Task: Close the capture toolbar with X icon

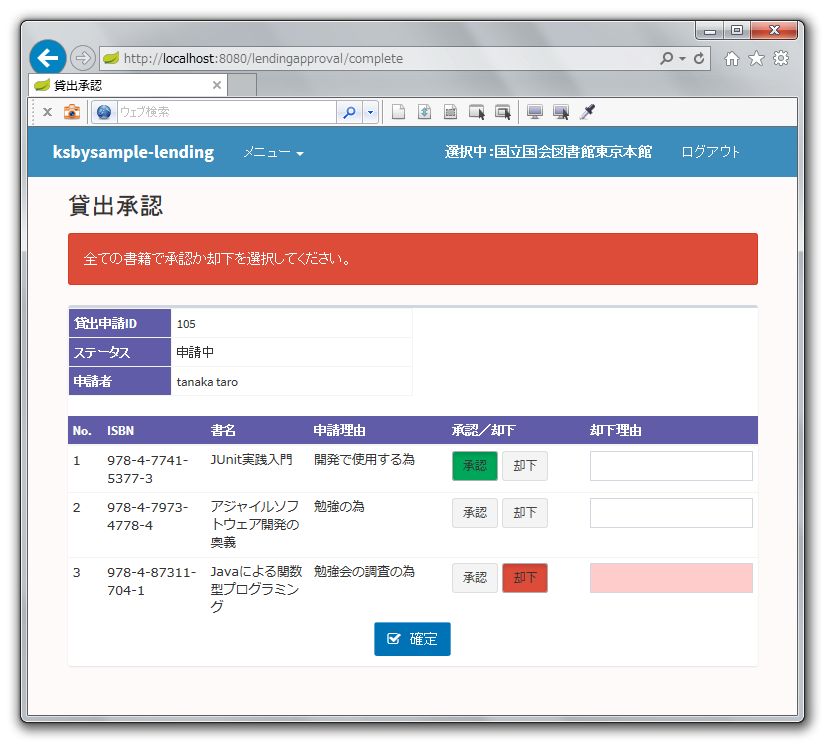Action: (x=47, y=112)
